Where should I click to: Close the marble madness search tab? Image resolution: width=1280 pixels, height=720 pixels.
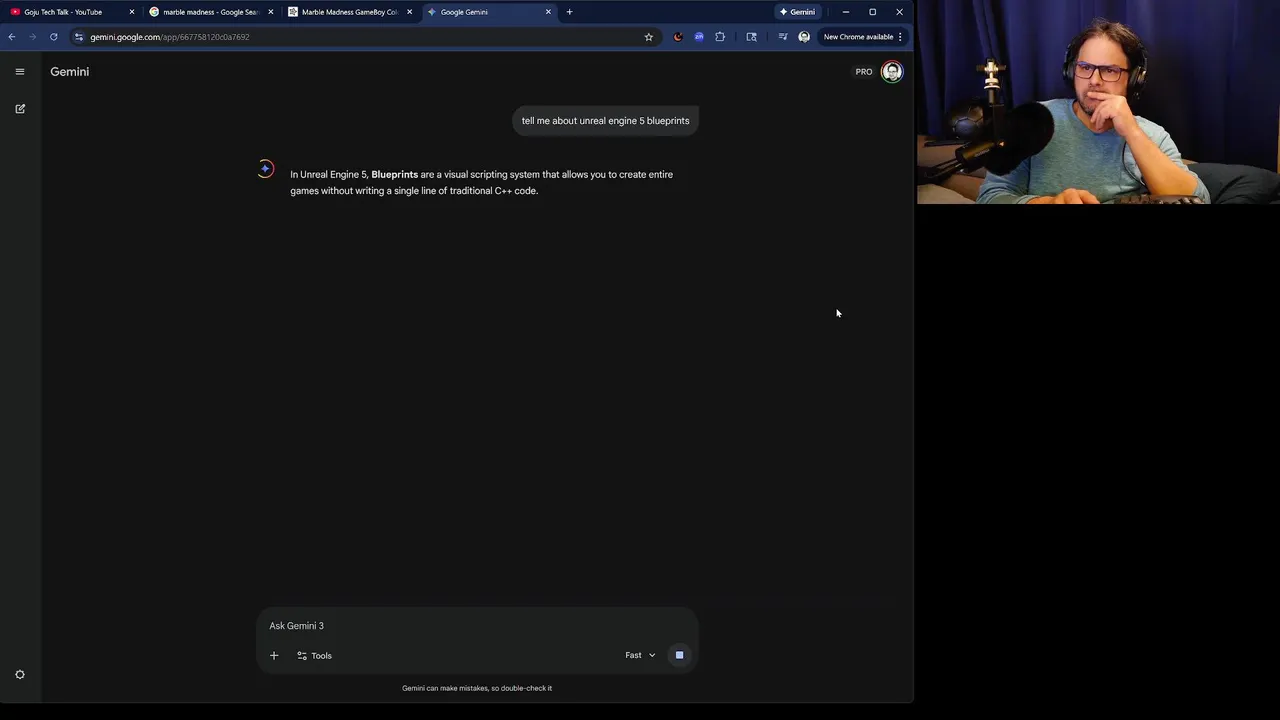pos(270,12)
